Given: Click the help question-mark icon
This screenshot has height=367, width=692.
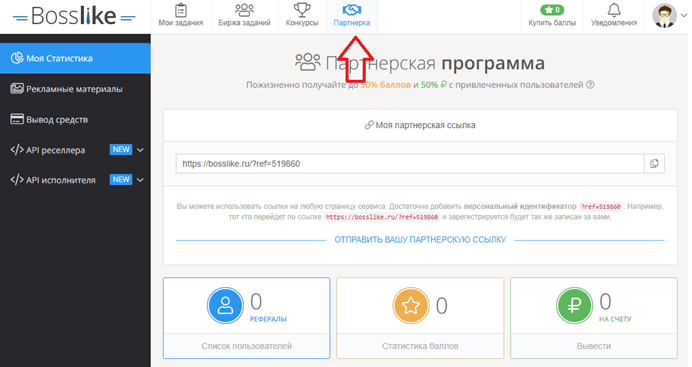Looking at the screenshot, I should [590, 85].
